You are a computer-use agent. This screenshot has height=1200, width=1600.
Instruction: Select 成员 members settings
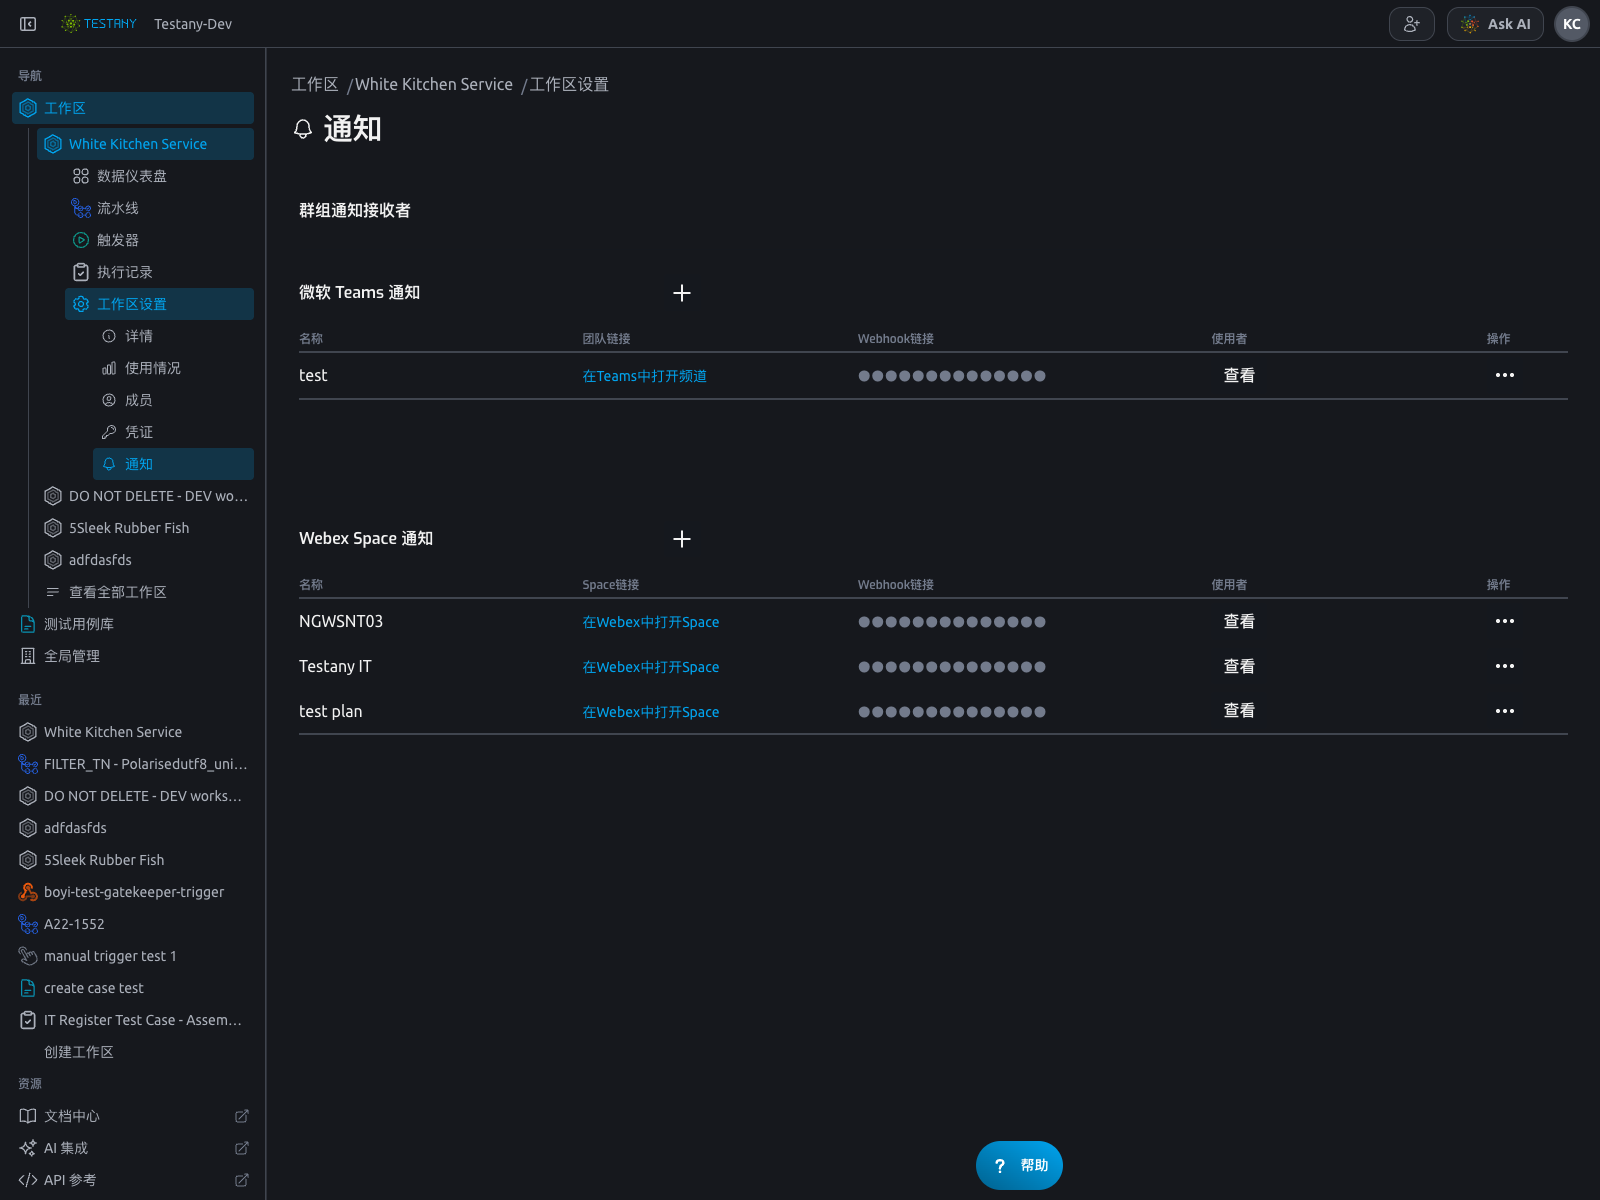click(139, 400)
